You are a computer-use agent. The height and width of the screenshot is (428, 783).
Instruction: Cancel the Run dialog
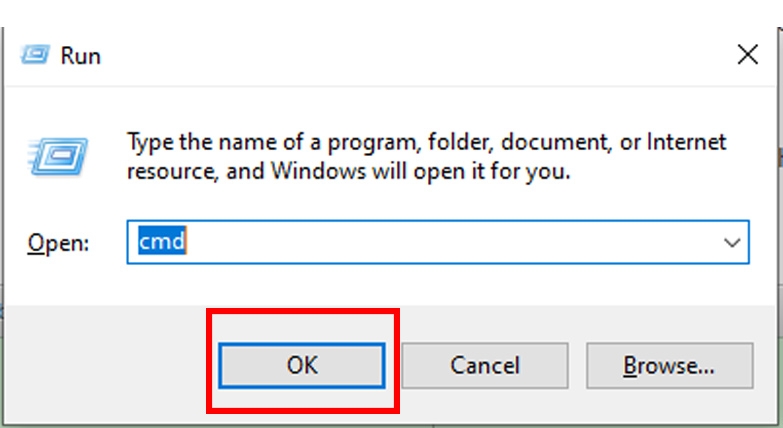(484, 366)
